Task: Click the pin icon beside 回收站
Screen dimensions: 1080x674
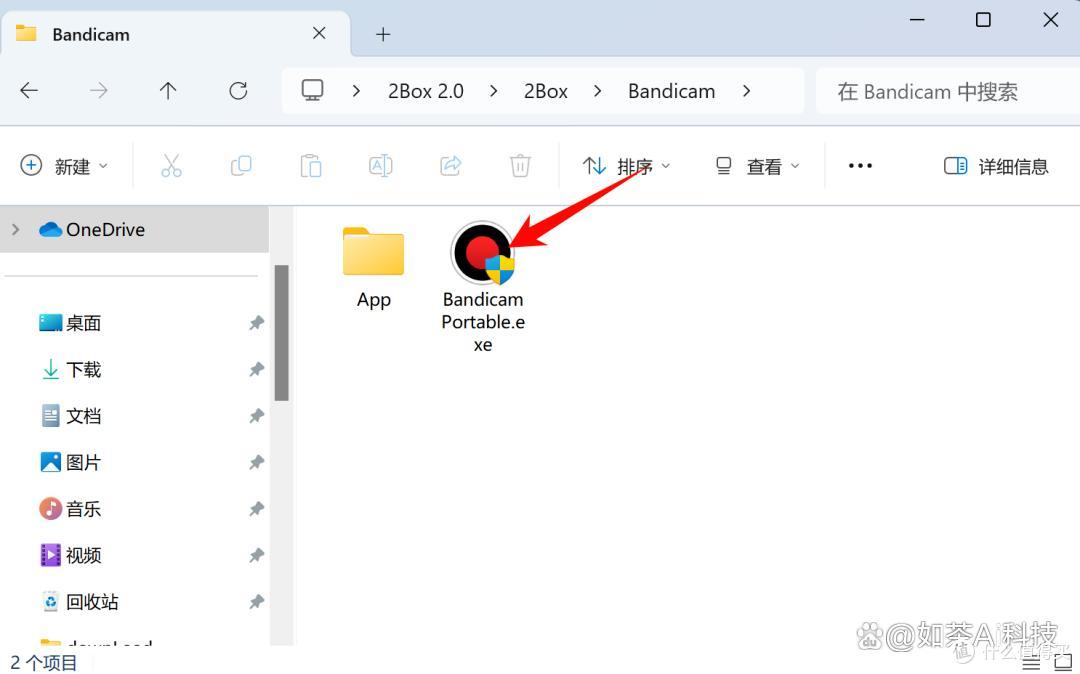Action: 256,601
